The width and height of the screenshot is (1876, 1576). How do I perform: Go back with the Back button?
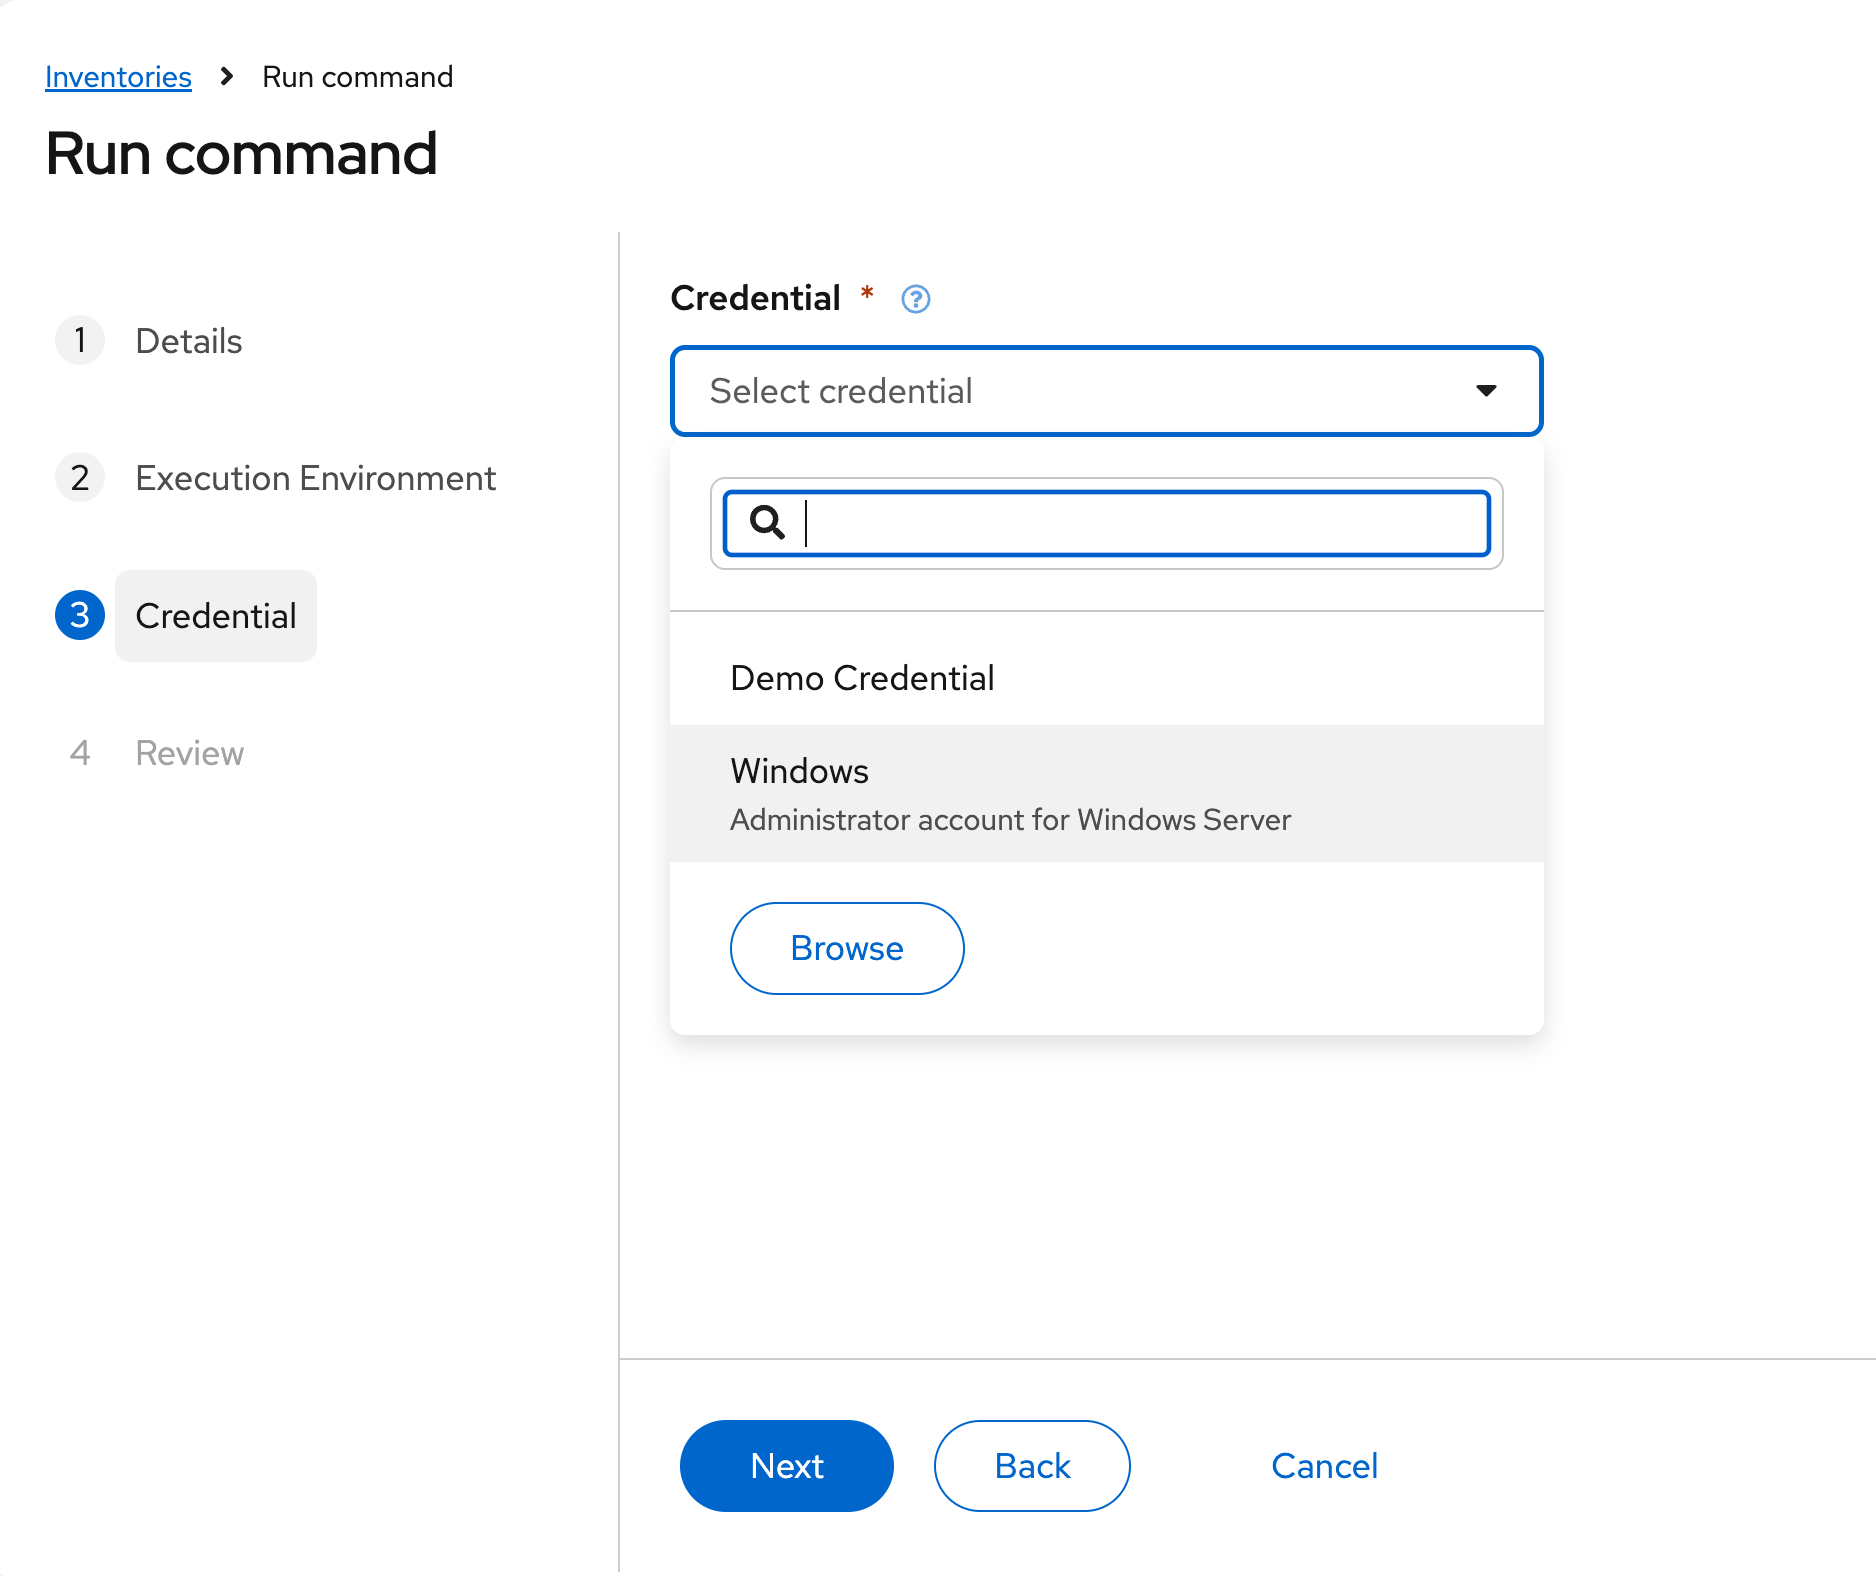1031,1466
